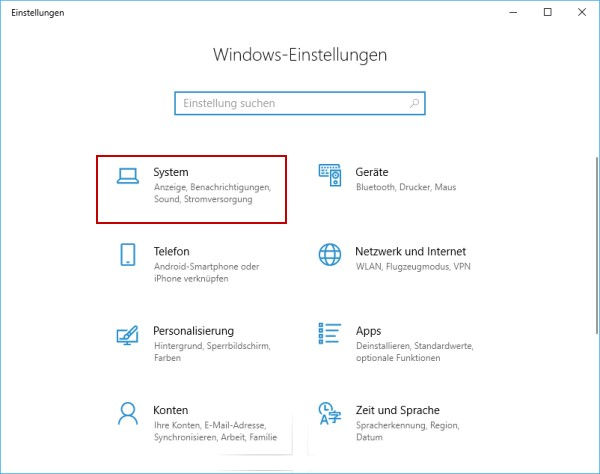Image resolution: width=600 pixels, height=474 pixels.
Task: Open the Zeit und Sprache title
Action: 397,410
